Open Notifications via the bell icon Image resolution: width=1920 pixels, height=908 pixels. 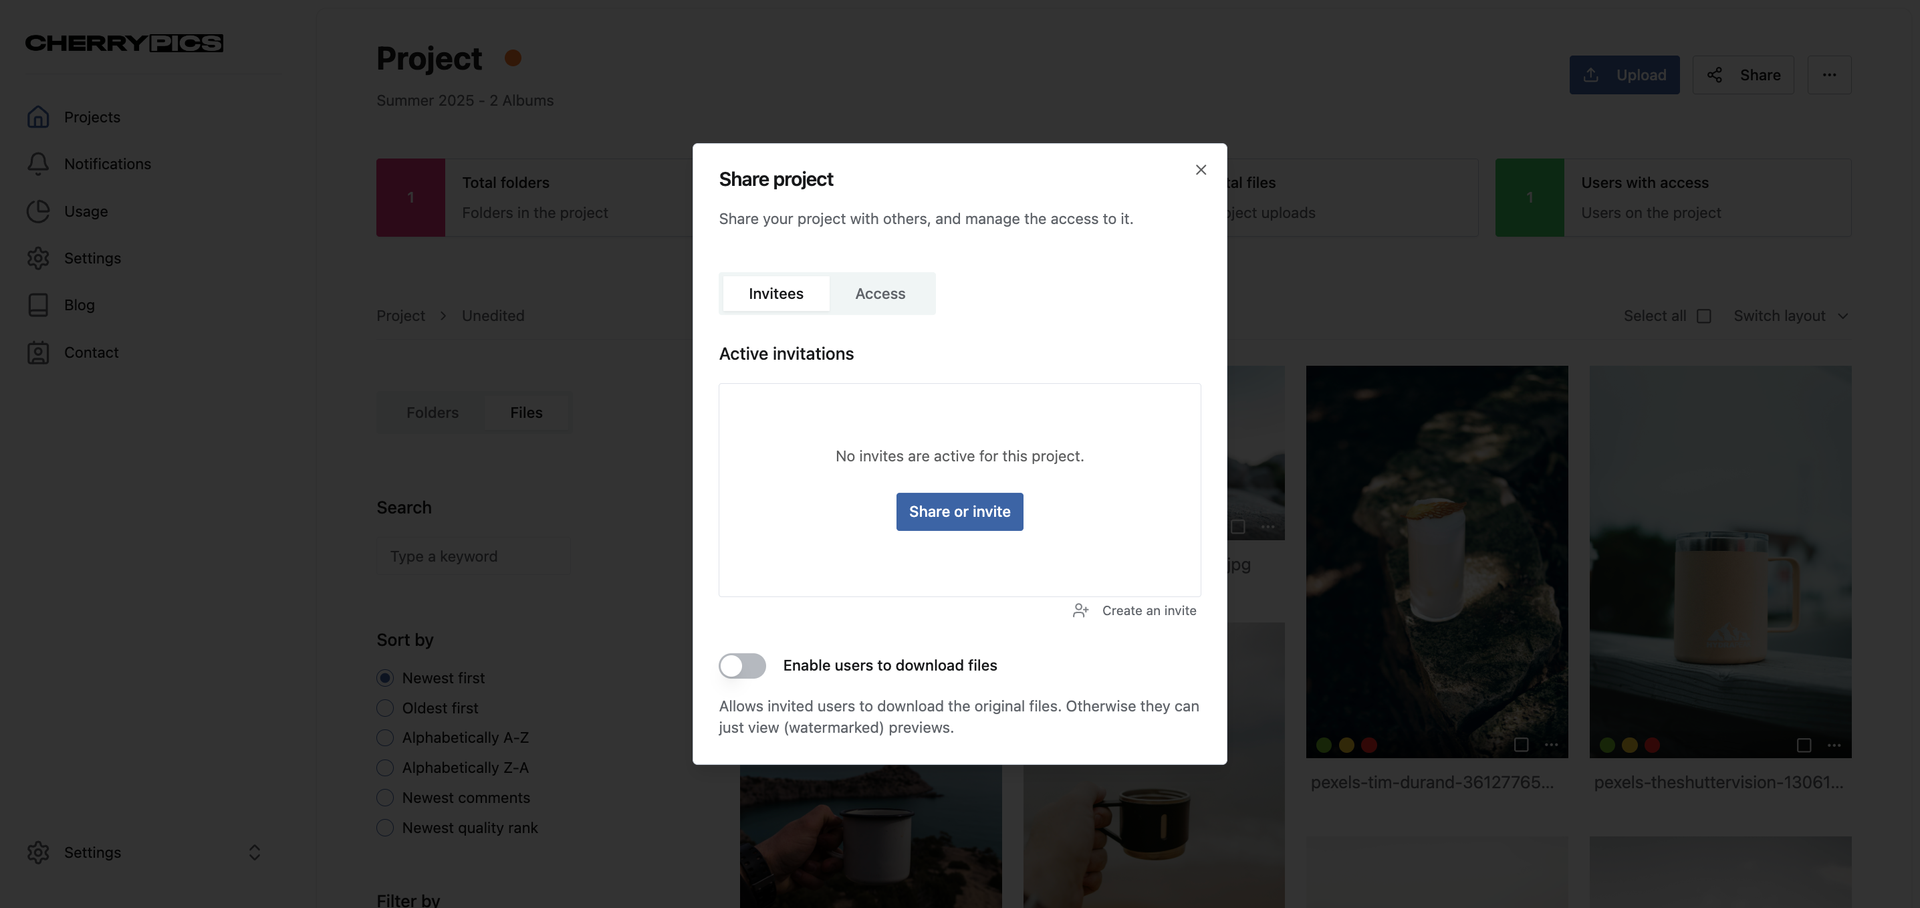[x=38, y=164]
